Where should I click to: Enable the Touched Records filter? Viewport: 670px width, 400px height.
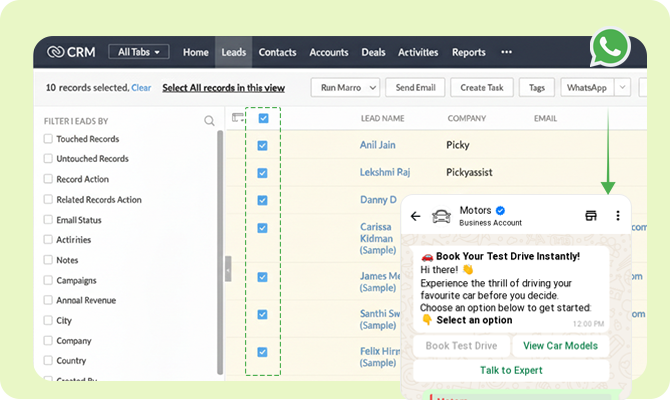click(48, 138)
